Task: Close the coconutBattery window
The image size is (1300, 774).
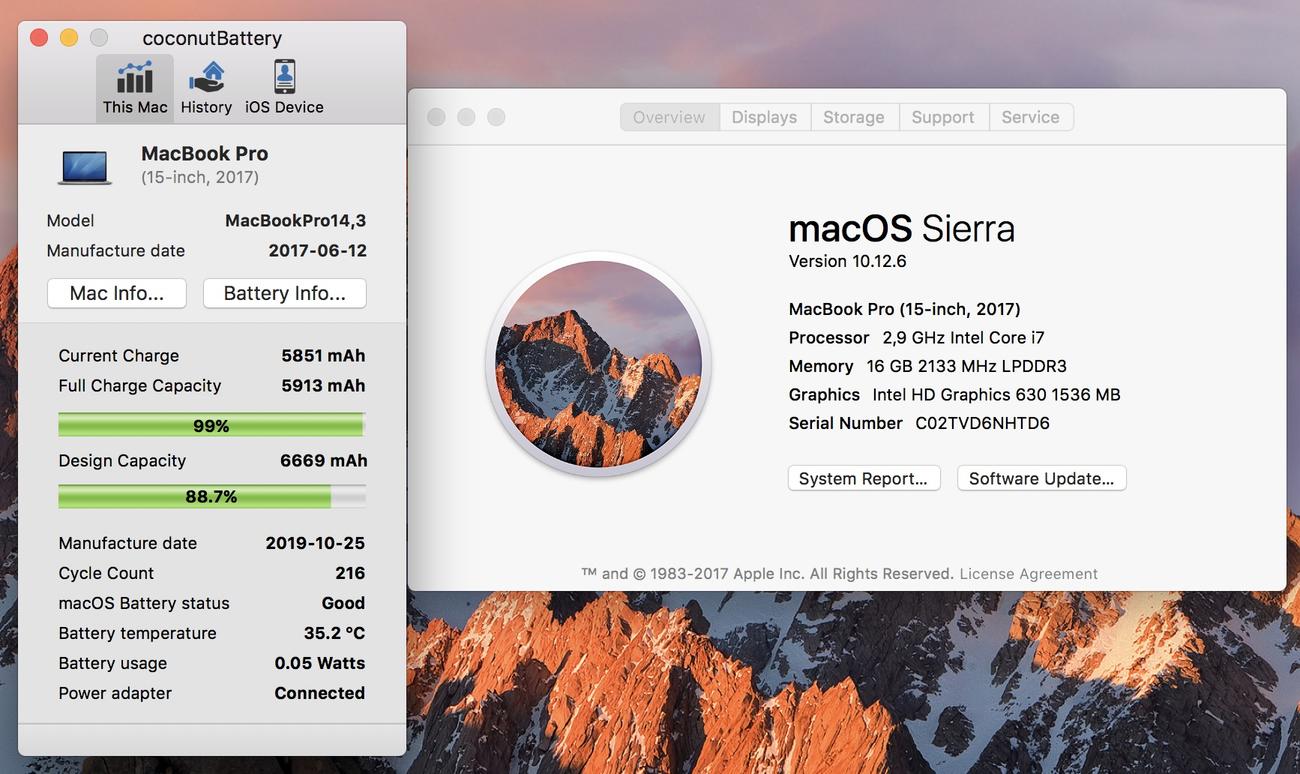Action: pyautogui.click(x=39, y=38)
